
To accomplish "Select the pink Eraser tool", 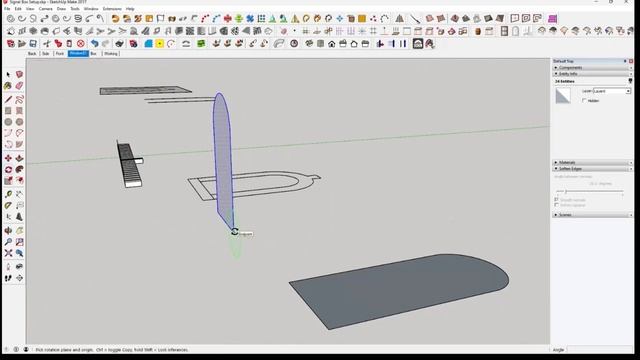I will pyautogui.click(x=19, y=86).
